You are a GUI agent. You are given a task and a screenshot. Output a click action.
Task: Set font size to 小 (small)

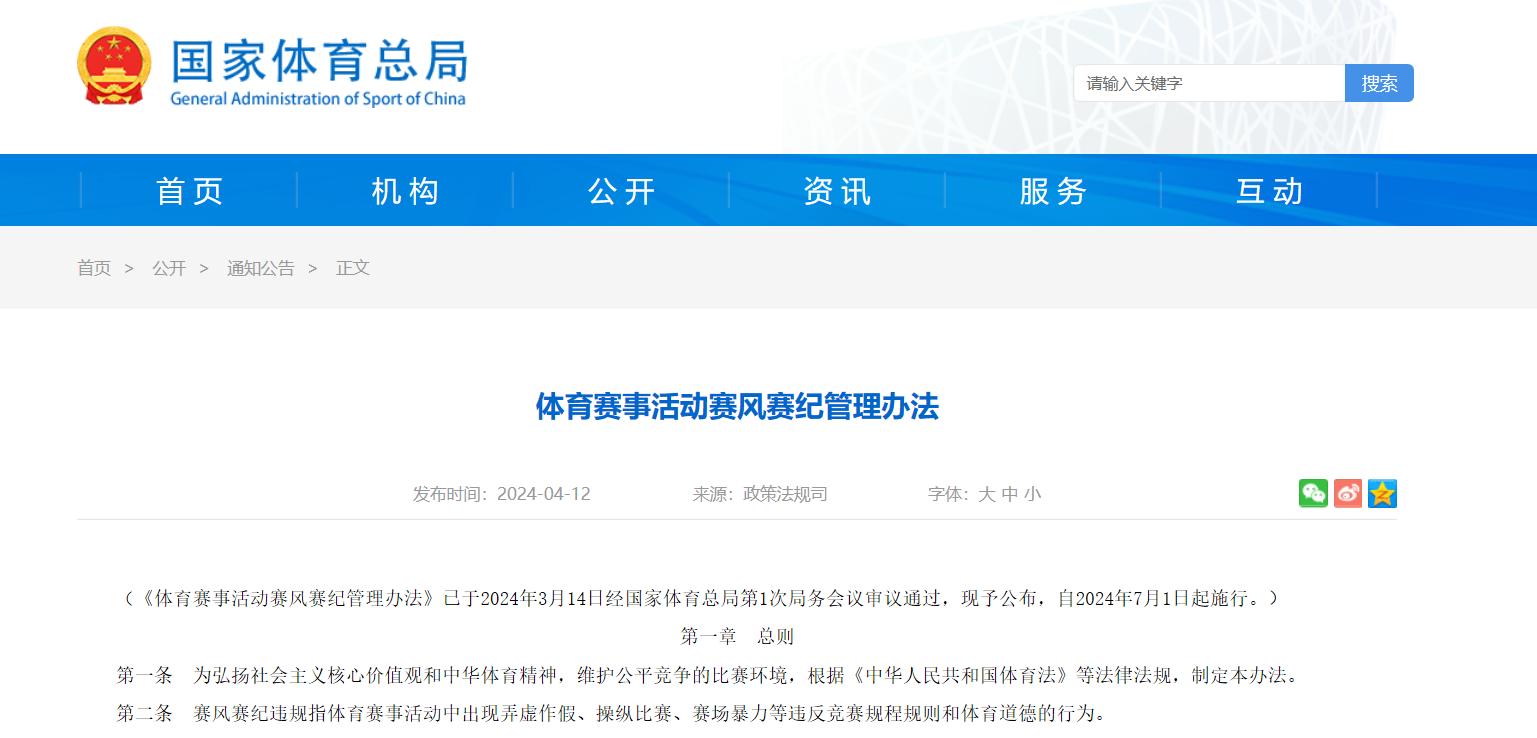[1032, 494]
